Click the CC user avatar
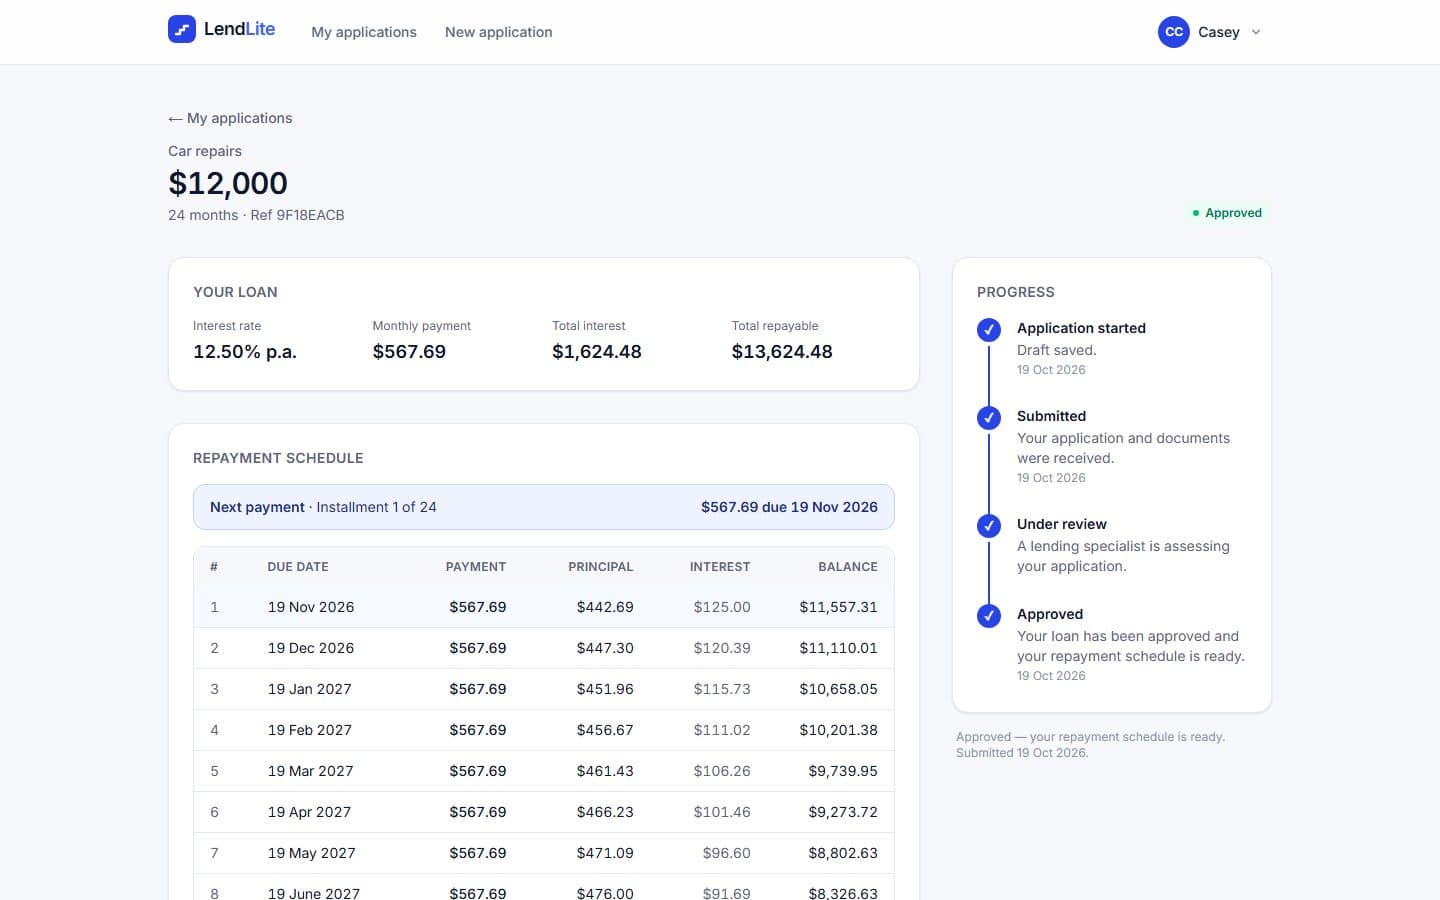 coord(1174,32)
